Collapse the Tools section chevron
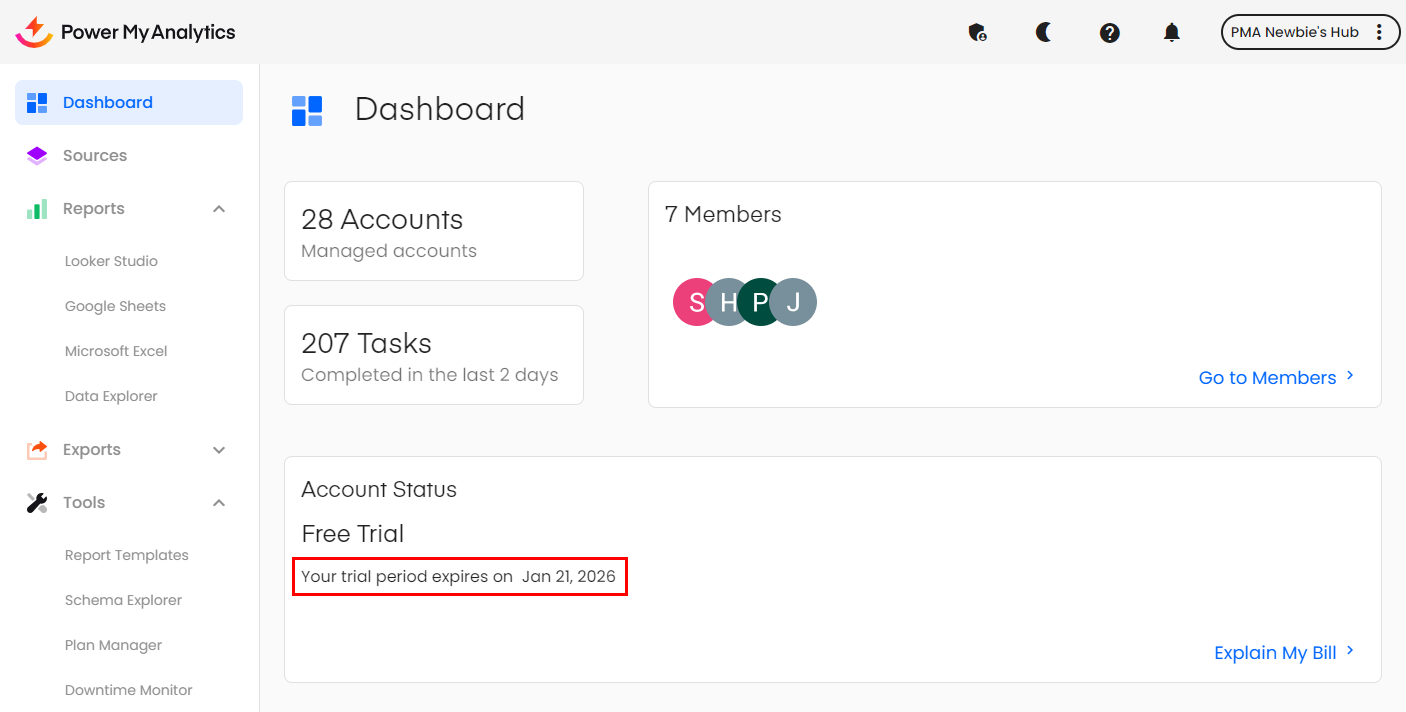Image resolution: width=1406 pixels, height=712 pixels. point(219,503)
